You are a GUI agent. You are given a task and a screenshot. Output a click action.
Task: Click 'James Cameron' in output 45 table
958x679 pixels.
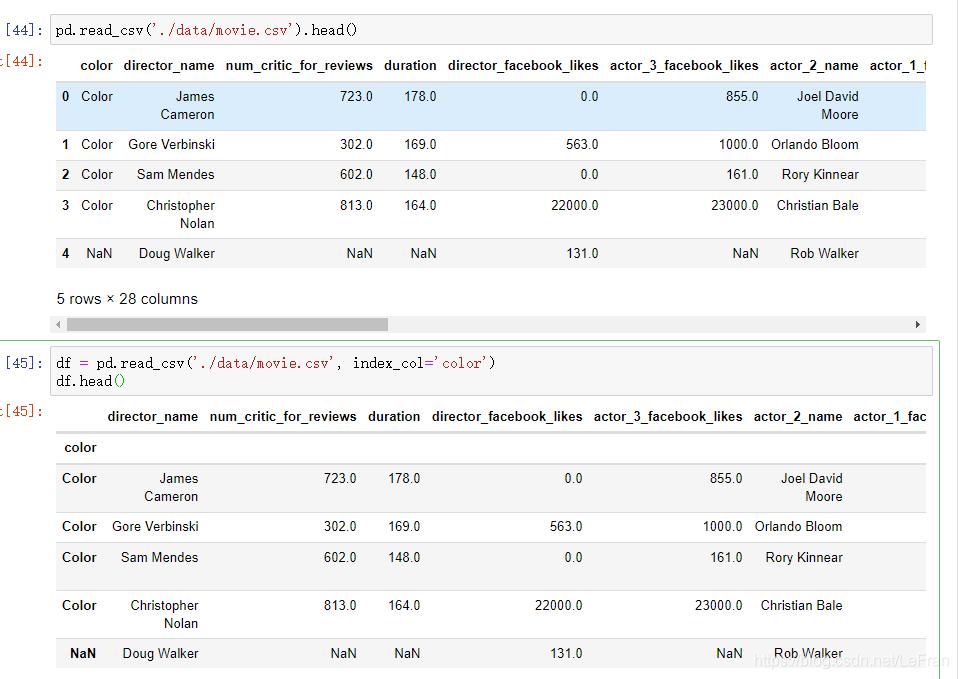click(x=171, y=488)
